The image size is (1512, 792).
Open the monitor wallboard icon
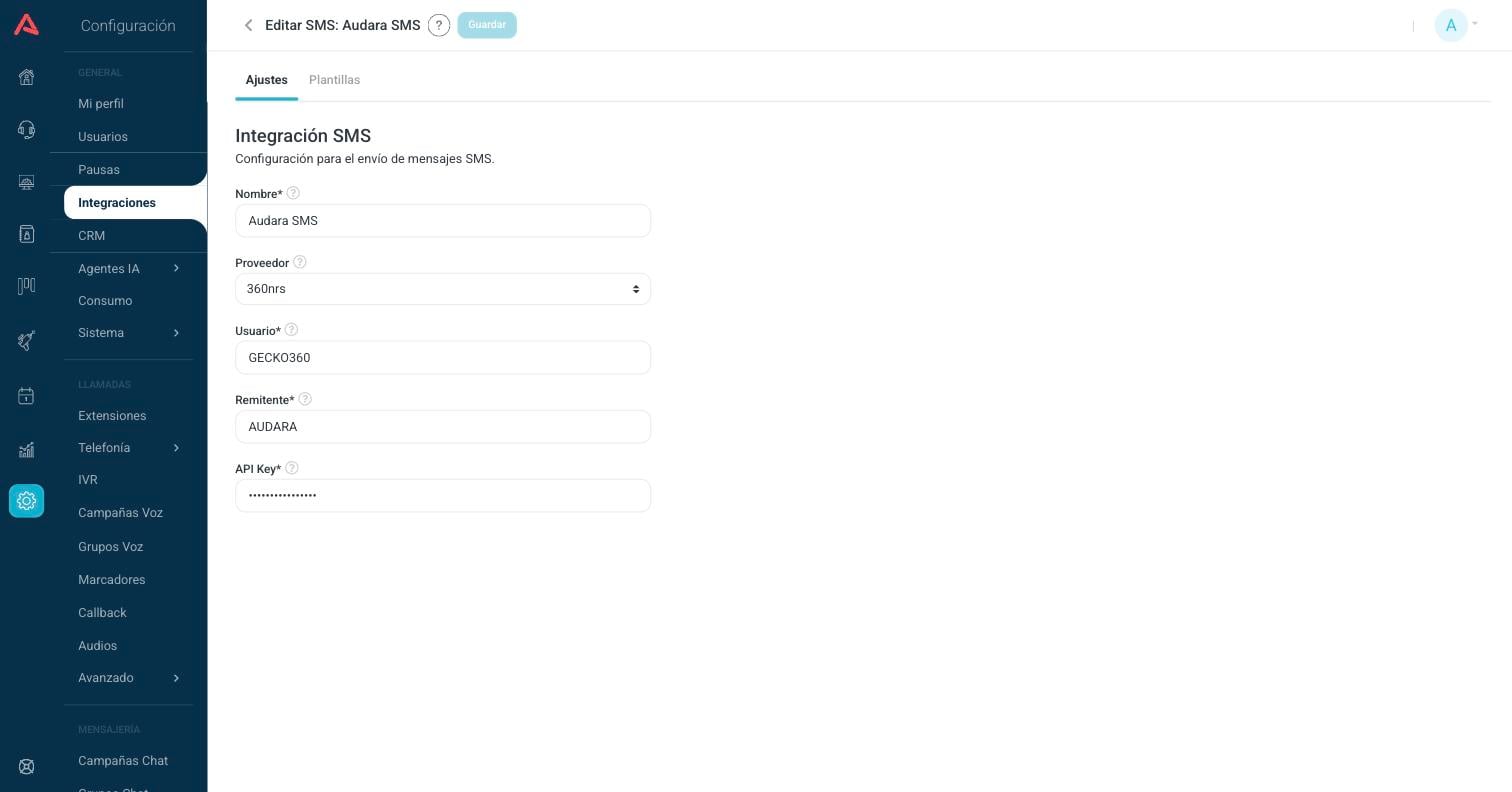[x=27, y=182]
